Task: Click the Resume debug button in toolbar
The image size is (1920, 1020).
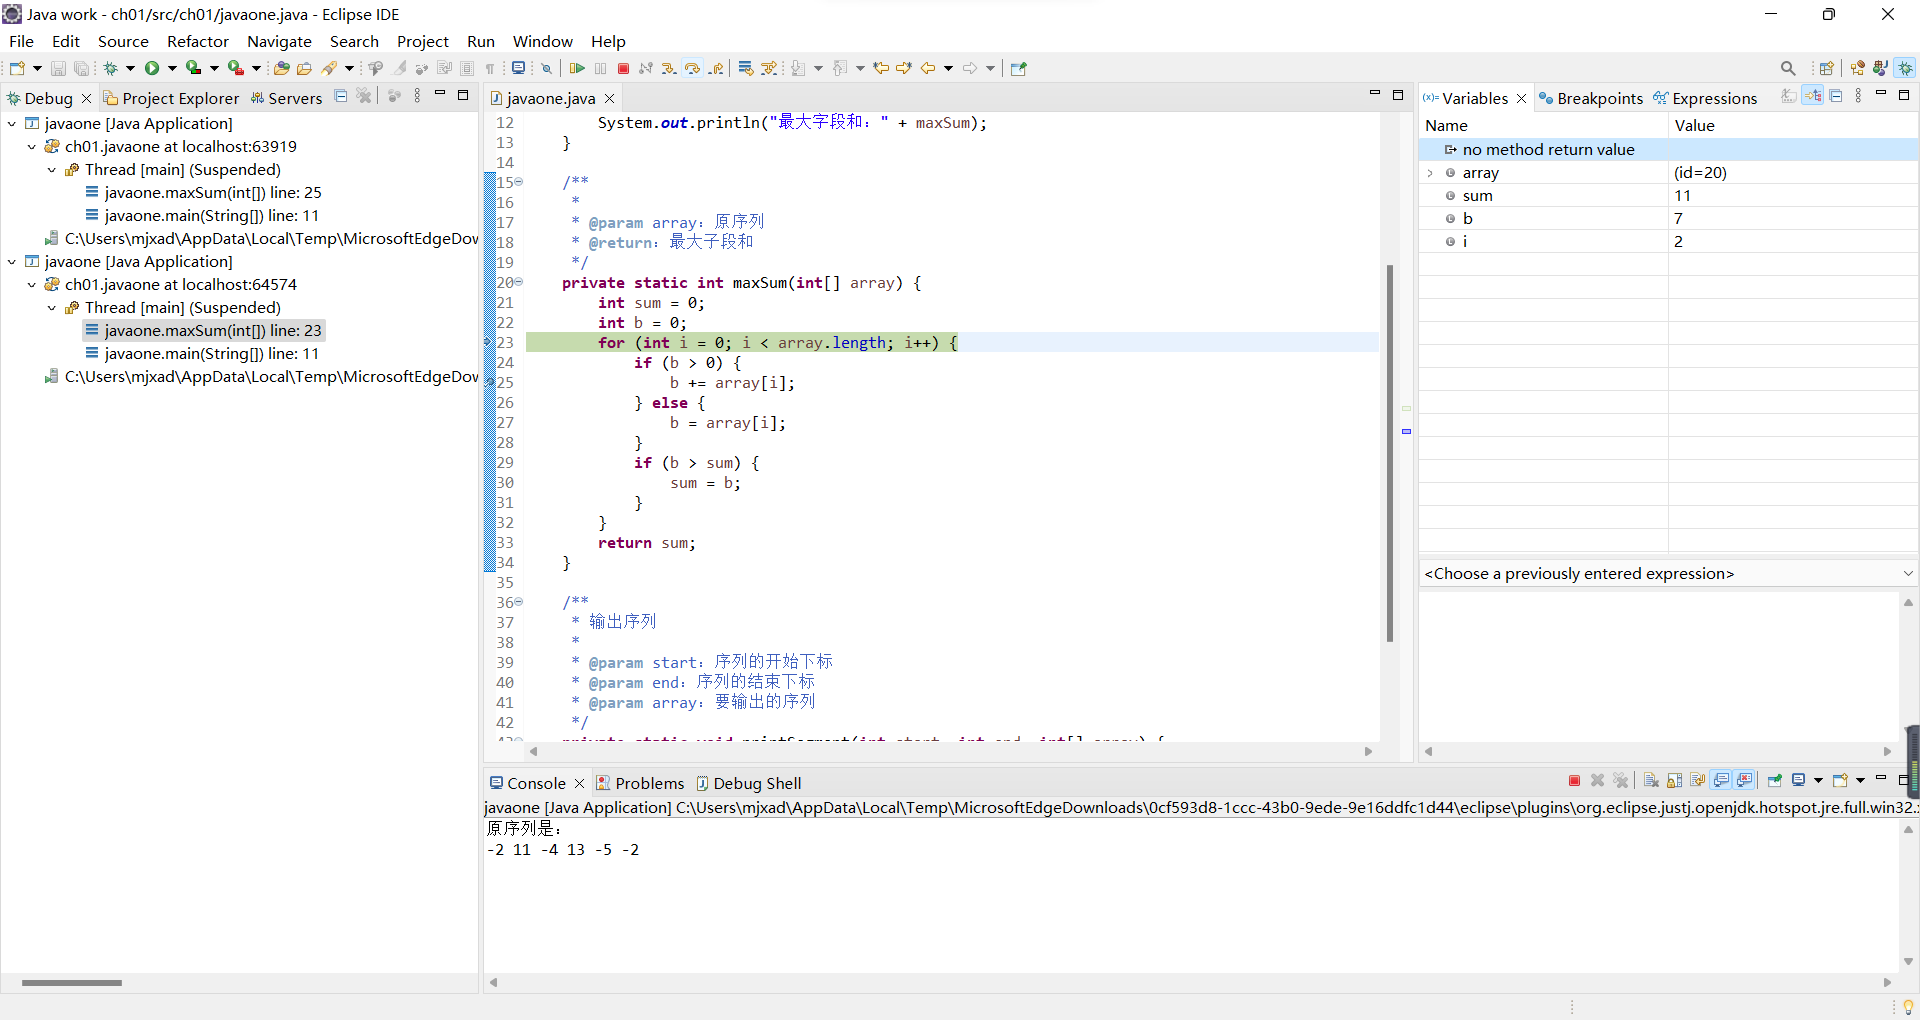Action: [x=577, y=68]
